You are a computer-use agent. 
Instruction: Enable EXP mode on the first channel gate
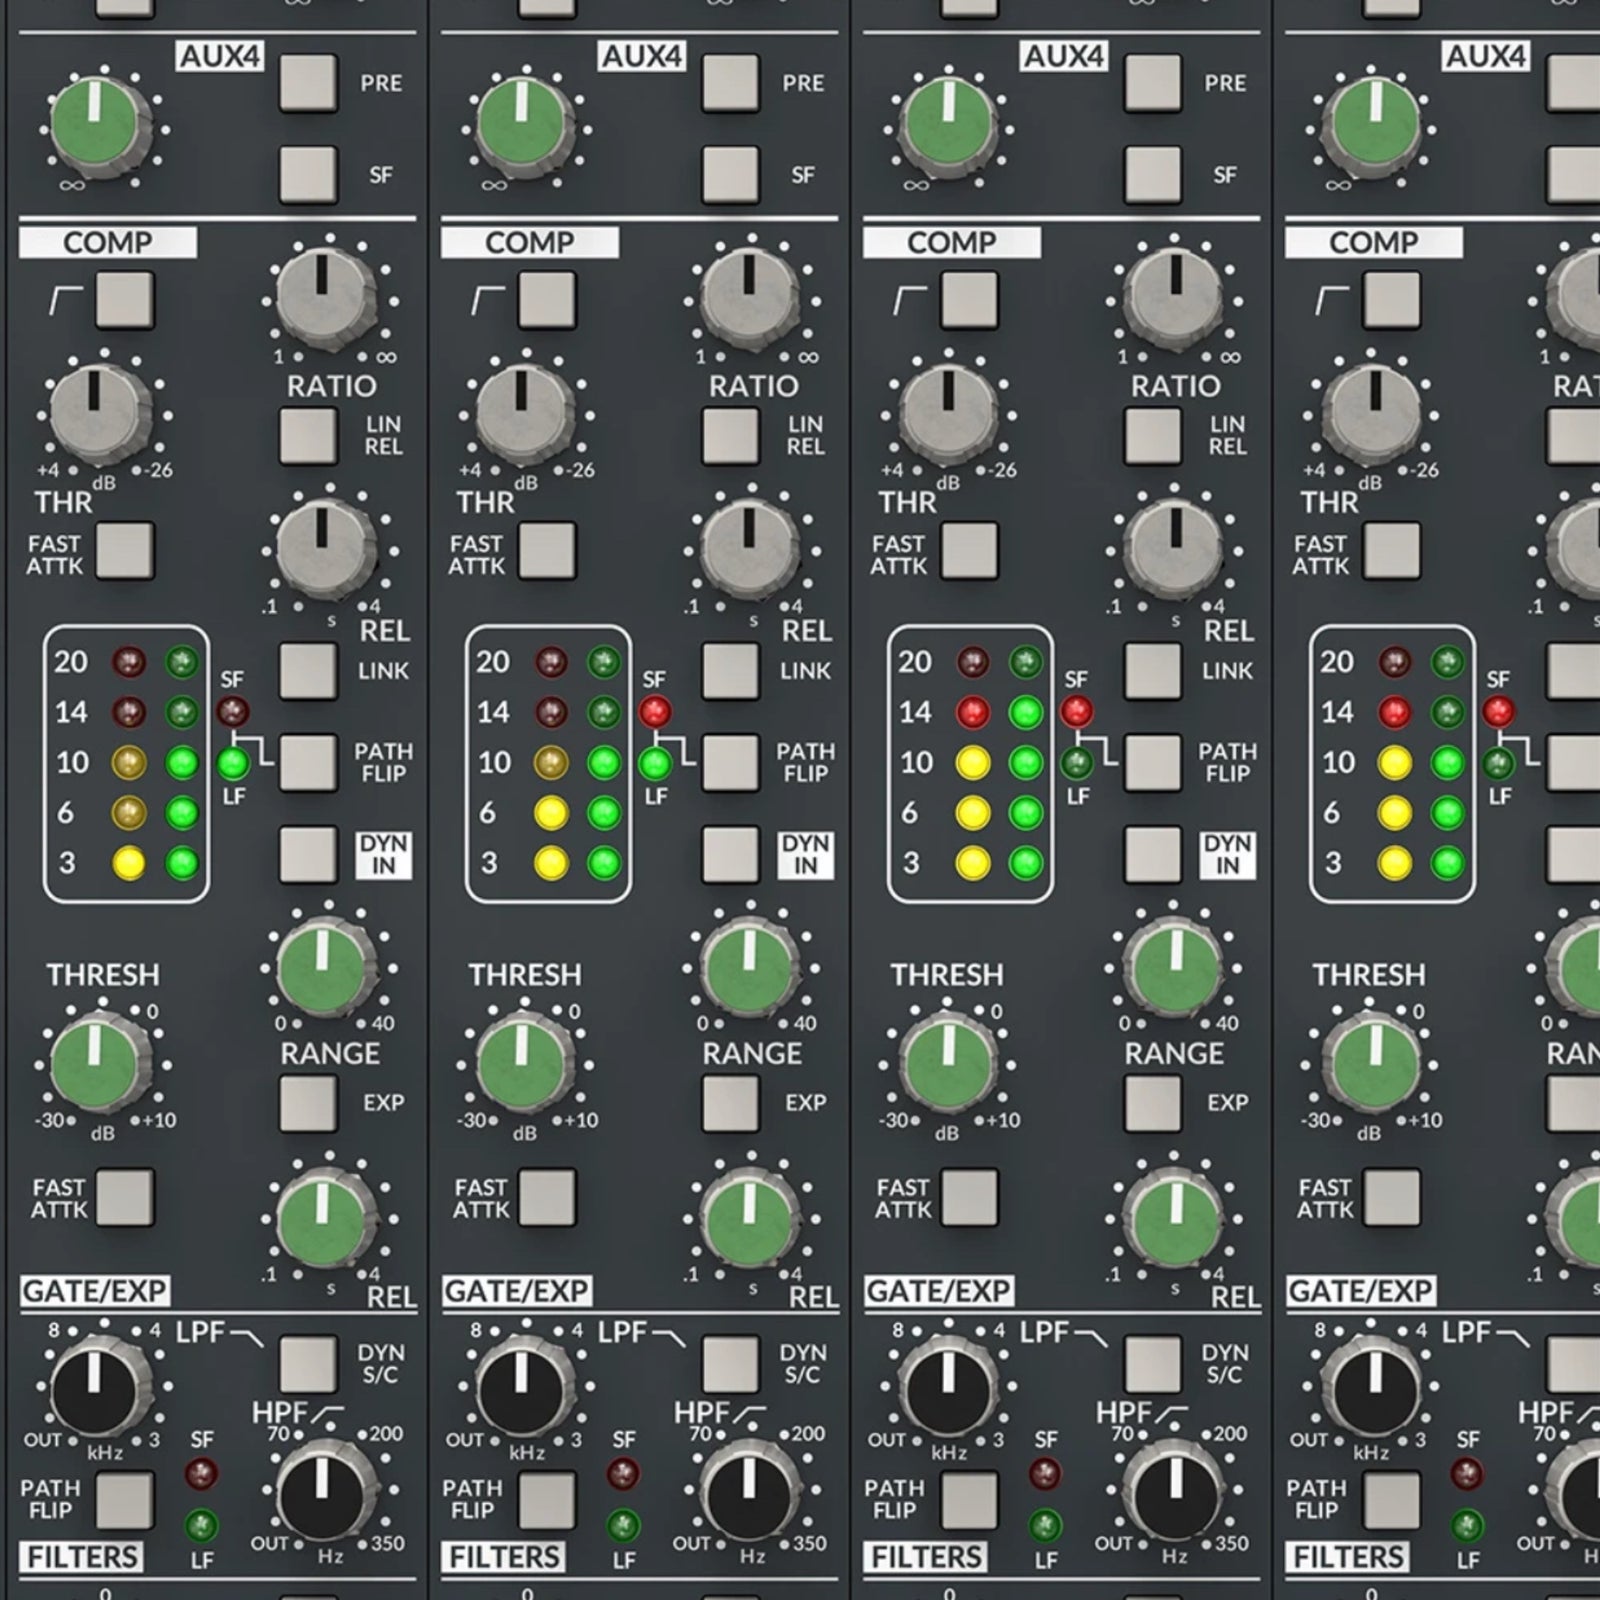[308, 1103]
